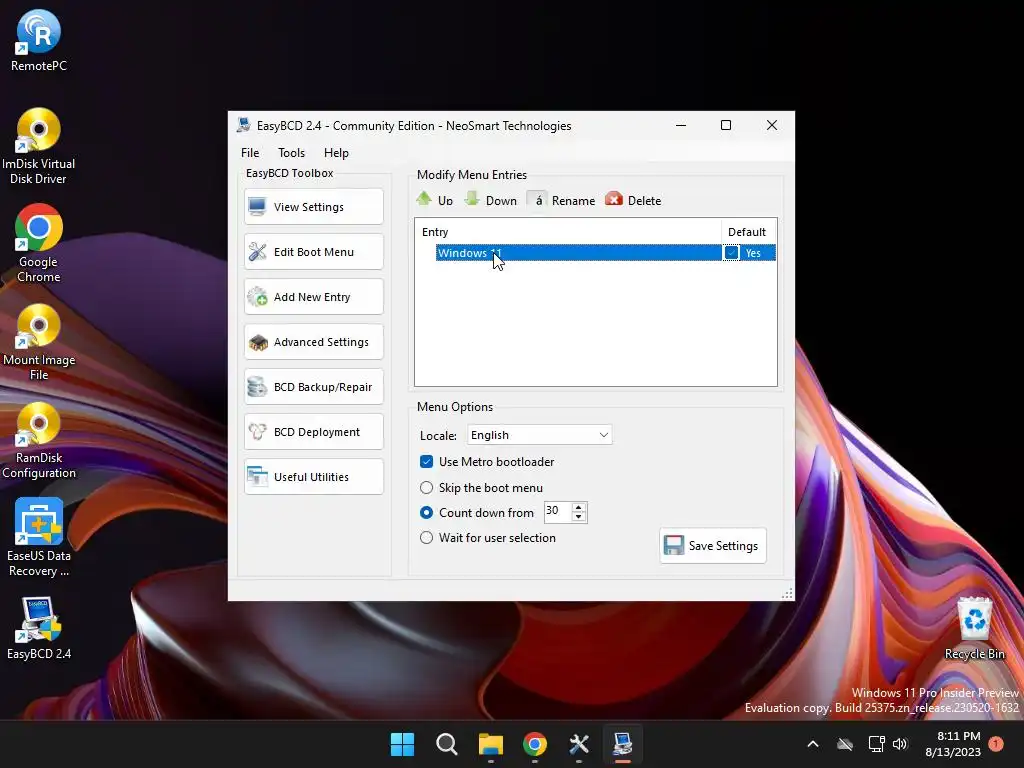Open Chrome from taskbar
The width and height of the screenshot is (1024, 768).
535,744
